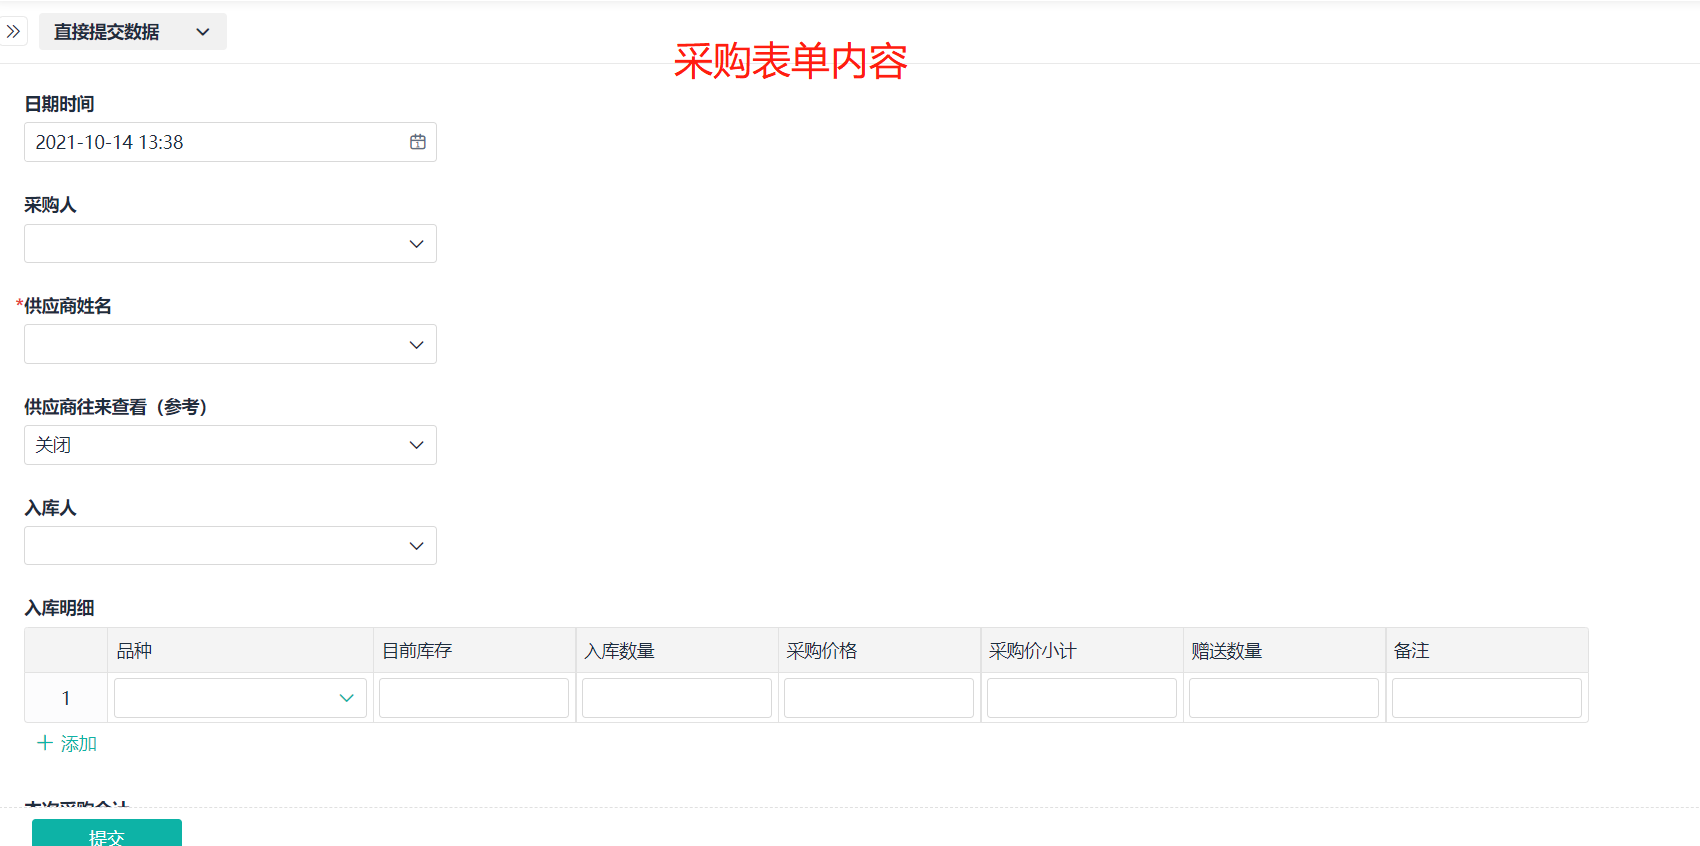This screenshot has height=846, width=1700.
Task: Click the 赠送数量 input in row 1
Action: 1284,698
